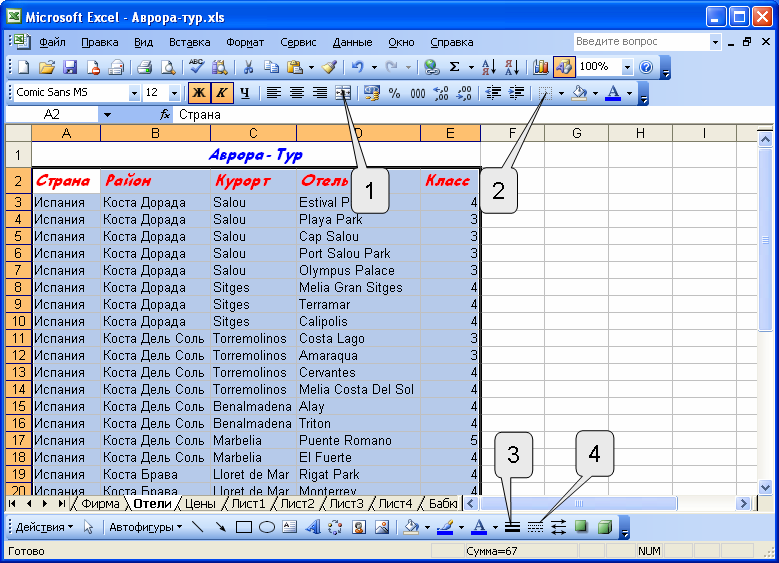Screen dimensions: 779x563
Task: Align text to the right
Action: 320,92
